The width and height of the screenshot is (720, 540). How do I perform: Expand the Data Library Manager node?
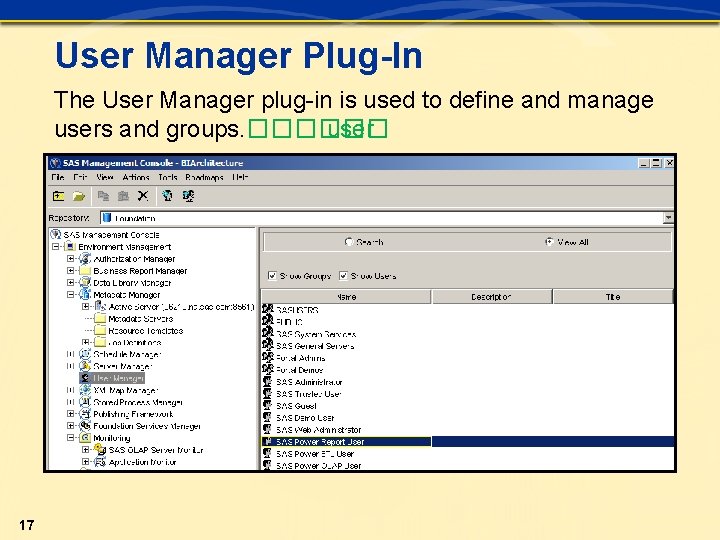[71, 283]
